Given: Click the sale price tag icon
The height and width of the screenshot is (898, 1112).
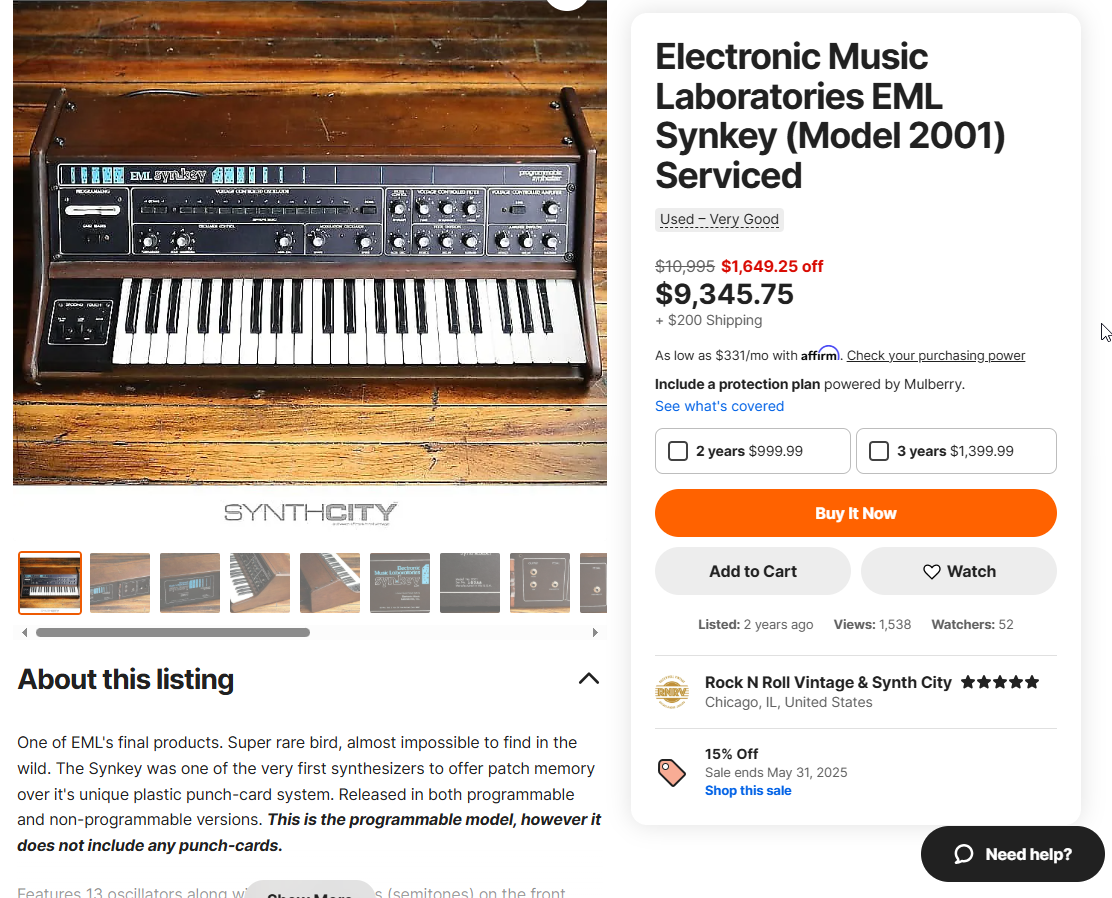Looking at the screenshot, I should coord(672,772).
